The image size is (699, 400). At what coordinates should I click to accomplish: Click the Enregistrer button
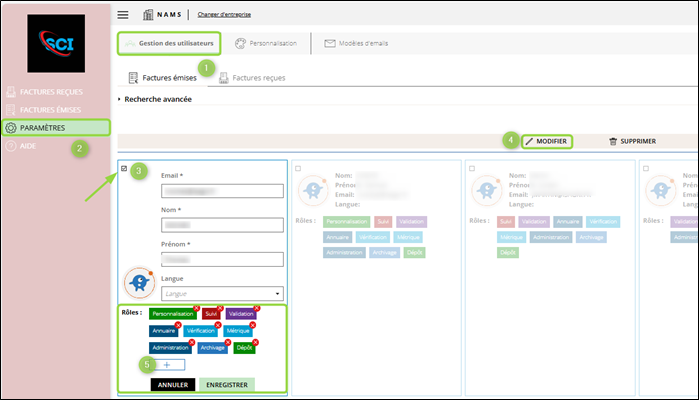(x=227, y=385)
